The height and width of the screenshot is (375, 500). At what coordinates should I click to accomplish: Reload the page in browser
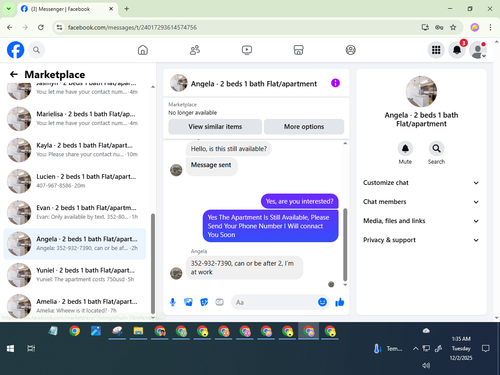point(41,27)
